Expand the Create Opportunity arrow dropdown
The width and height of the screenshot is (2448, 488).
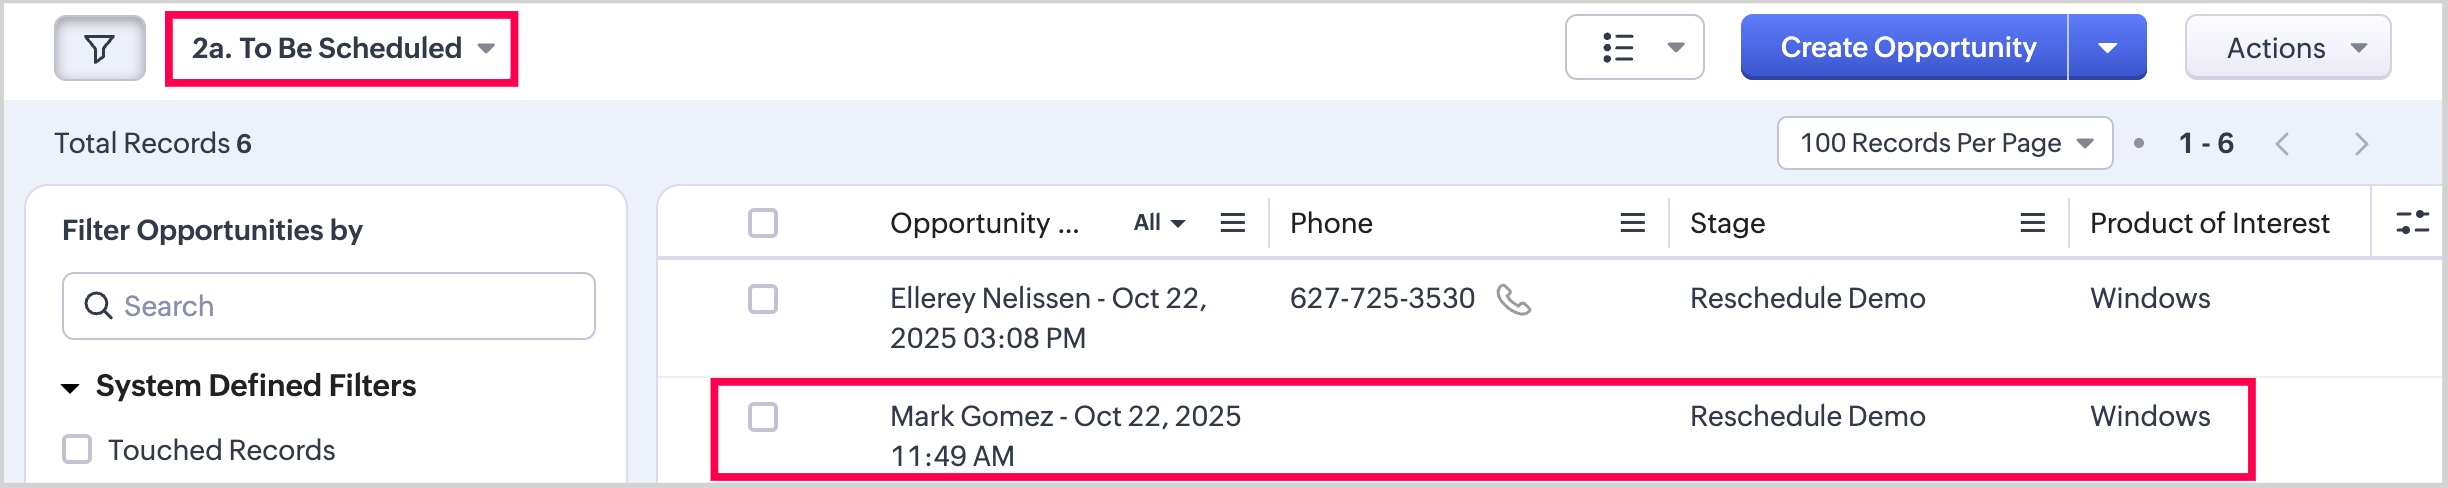[2107, 48]
